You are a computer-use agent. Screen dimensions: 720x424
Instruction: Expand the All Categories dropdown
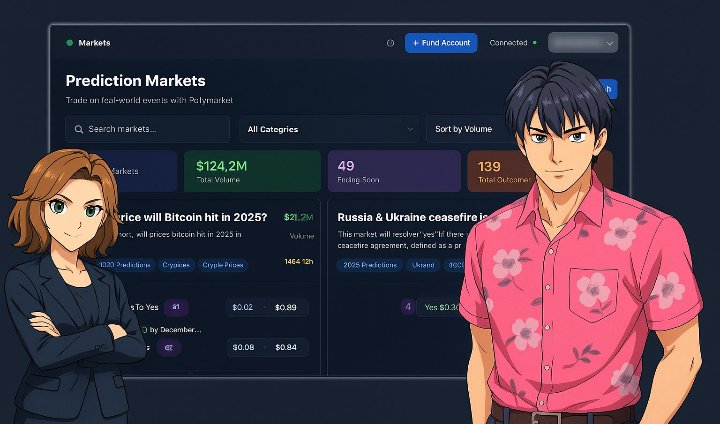(x=329, y=129)
